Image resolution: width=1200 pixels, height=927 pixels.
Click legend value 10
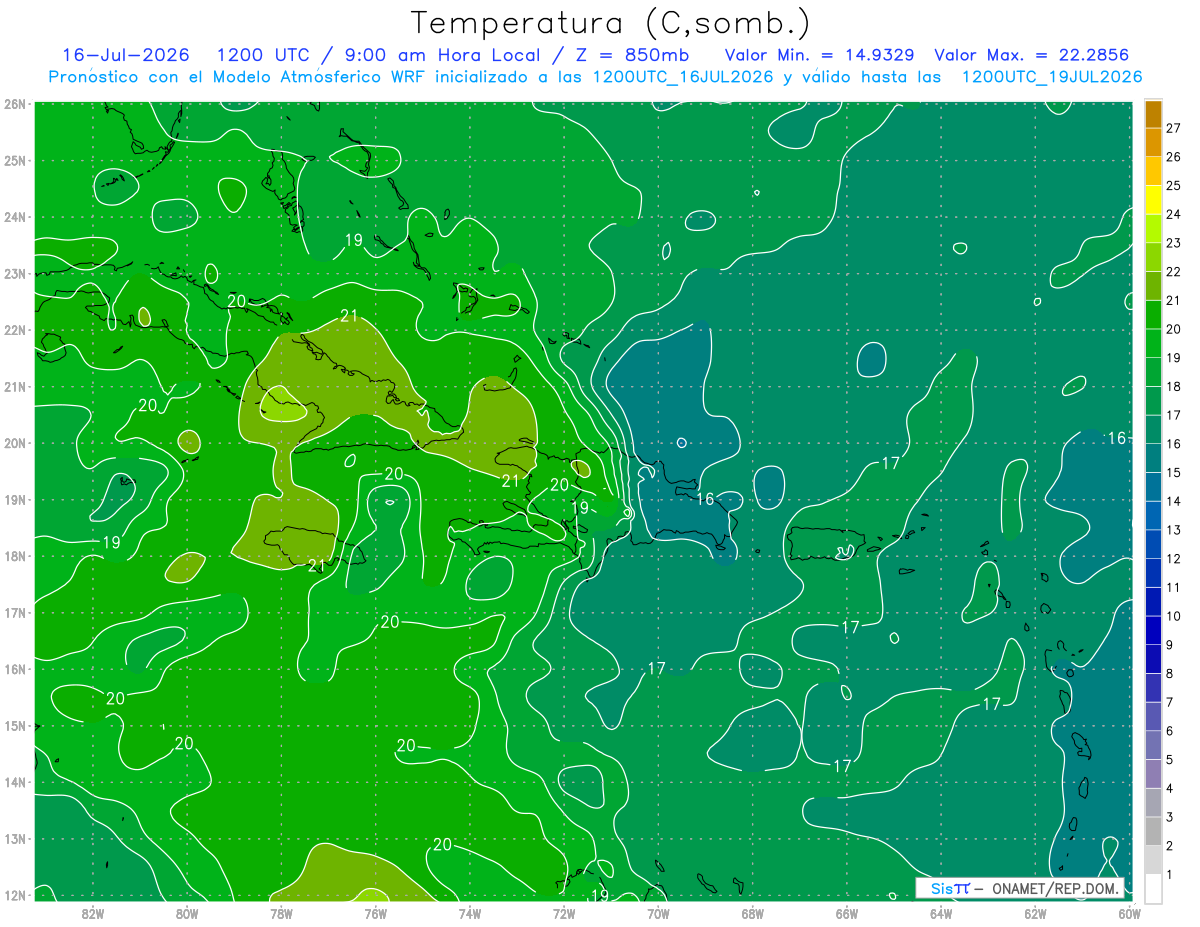[1174, 616]
